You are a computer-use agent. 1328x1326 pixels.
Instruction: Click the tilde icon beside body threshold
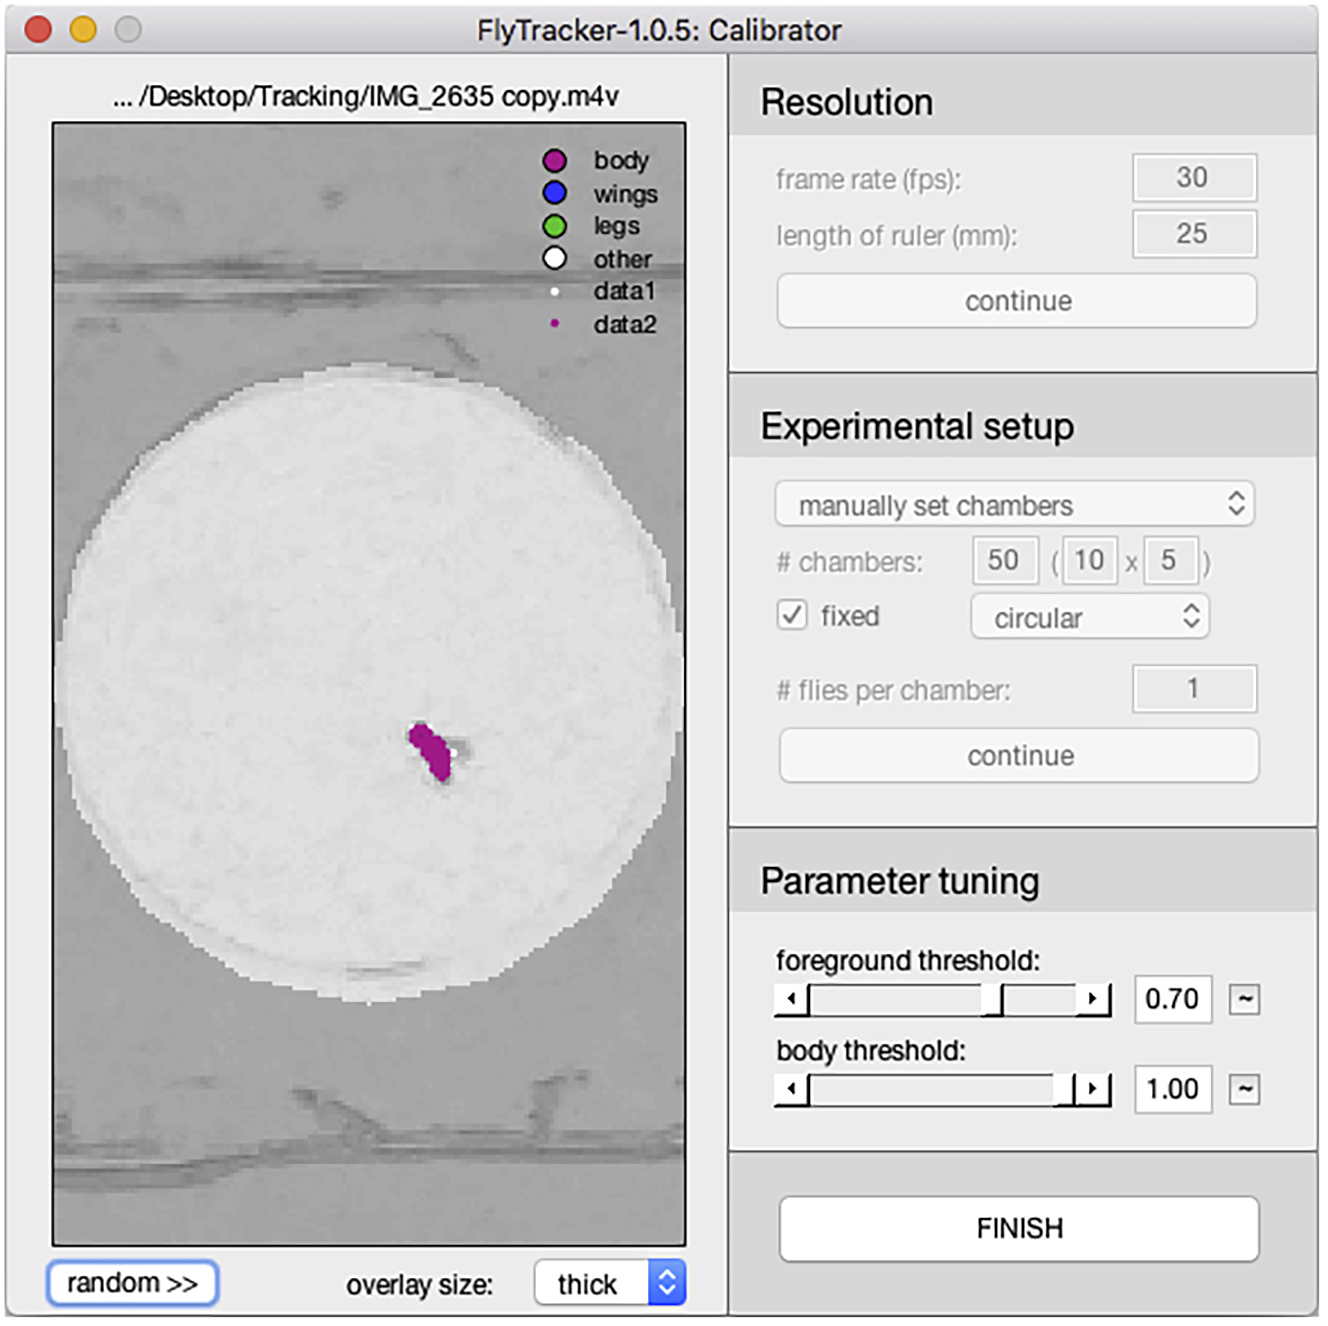tap(1243, 1089)
